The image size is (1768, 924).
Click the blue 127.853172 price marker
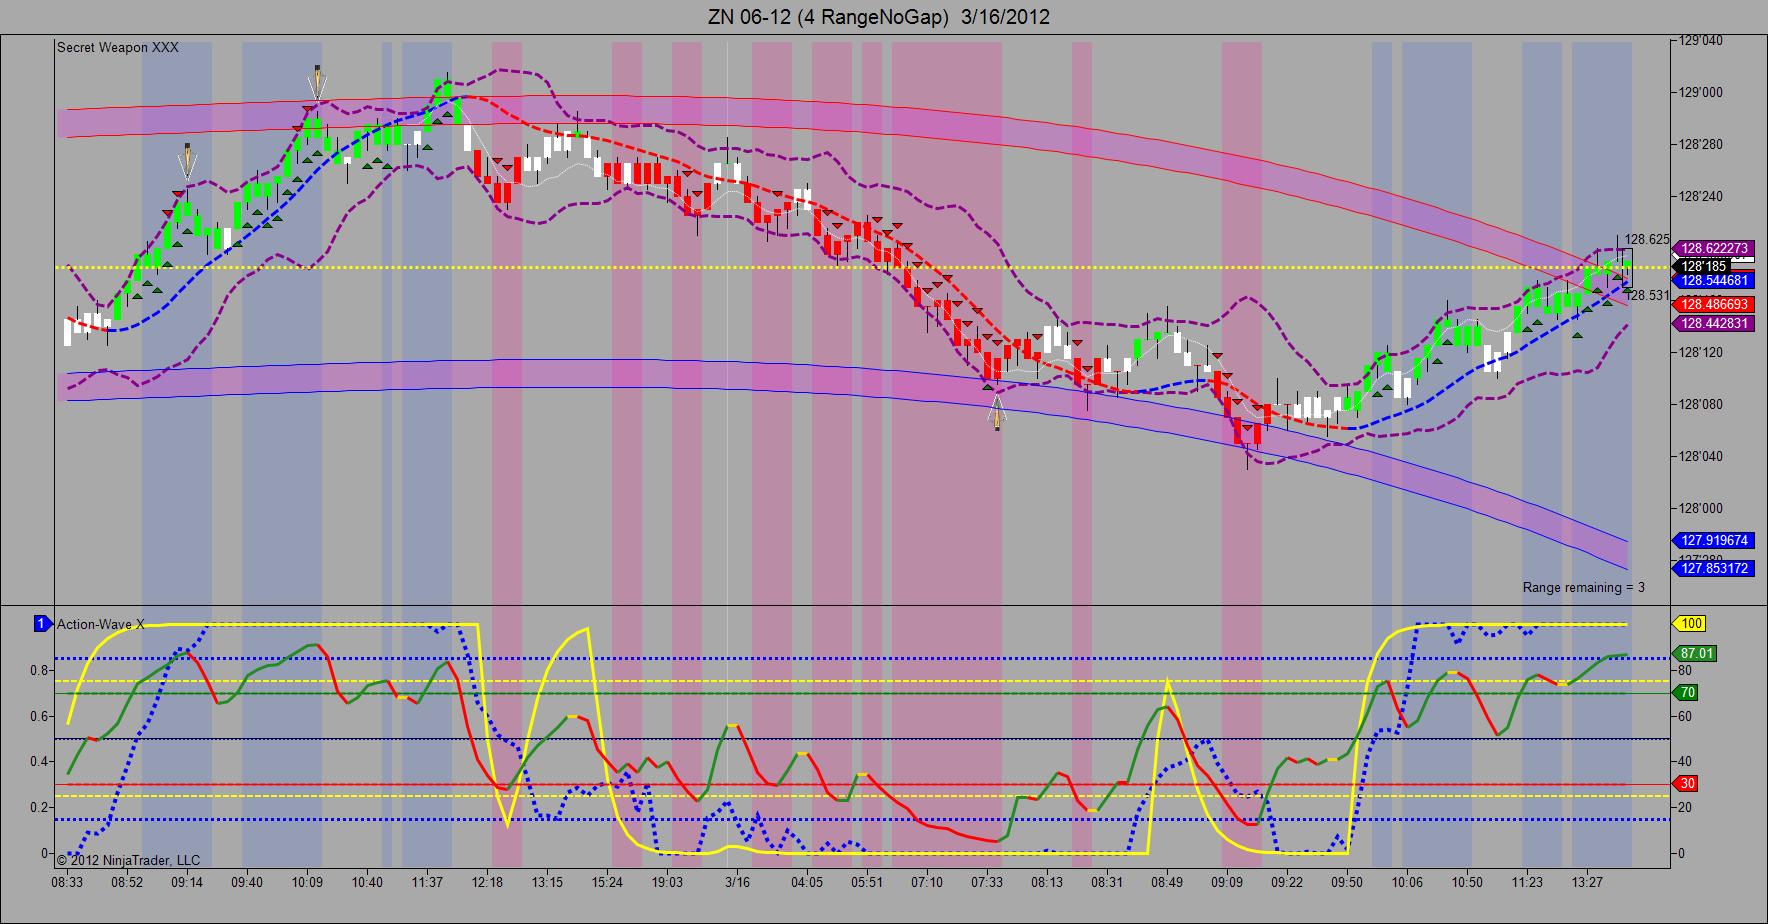click(x=1714, y=568)
